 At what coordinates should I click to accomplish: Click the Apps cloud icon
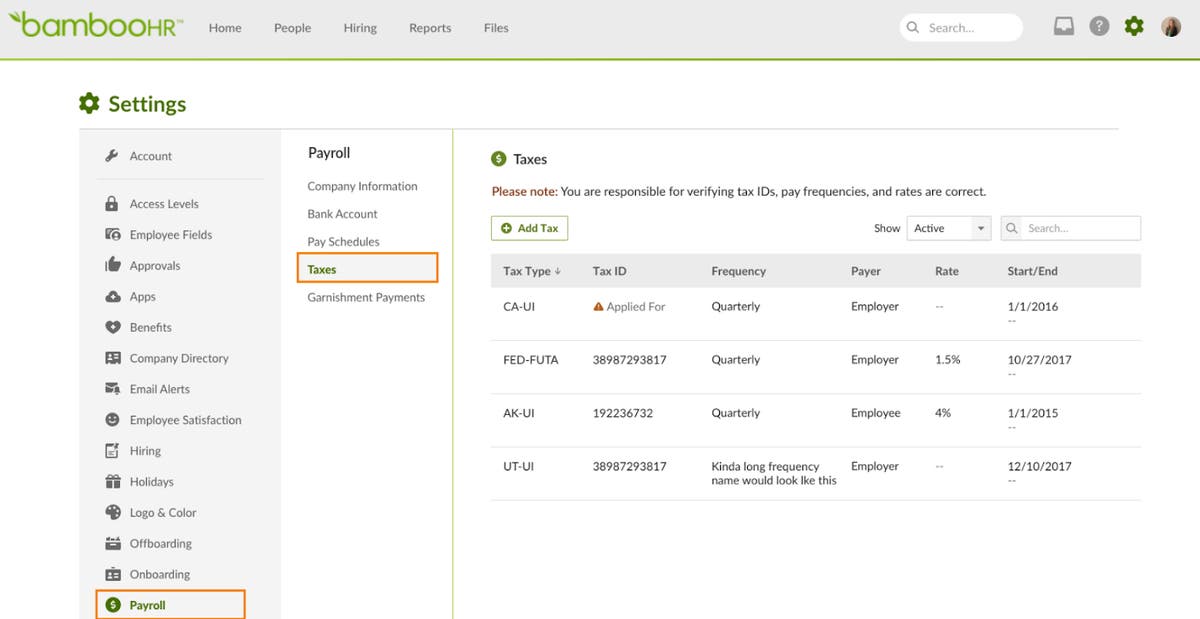[113, 296]
